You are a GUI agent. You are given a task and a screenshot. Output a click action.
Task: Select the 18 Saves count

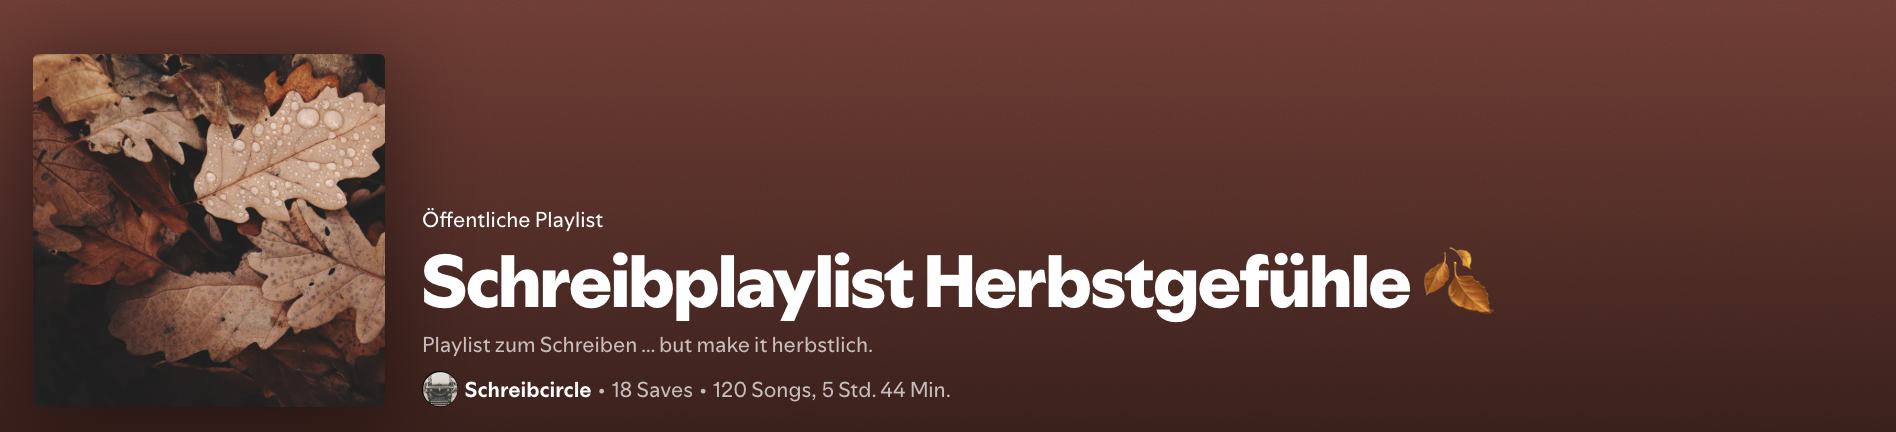[652, 390]
